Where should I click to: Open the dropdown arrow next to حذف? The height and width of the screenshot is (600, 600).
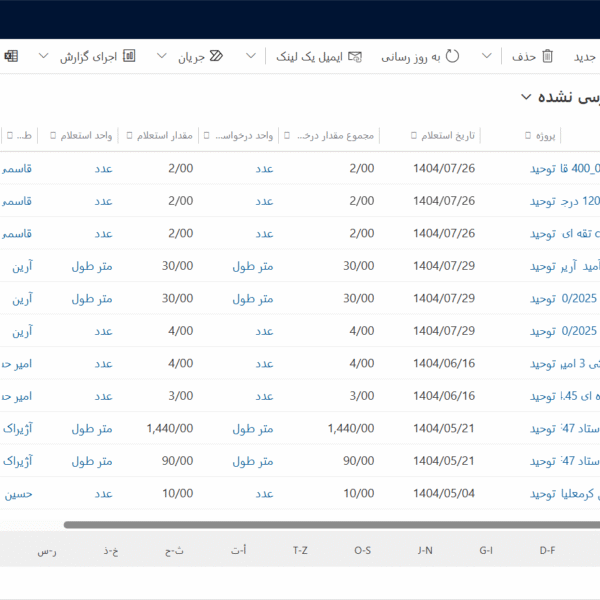[x=487, y=57]
